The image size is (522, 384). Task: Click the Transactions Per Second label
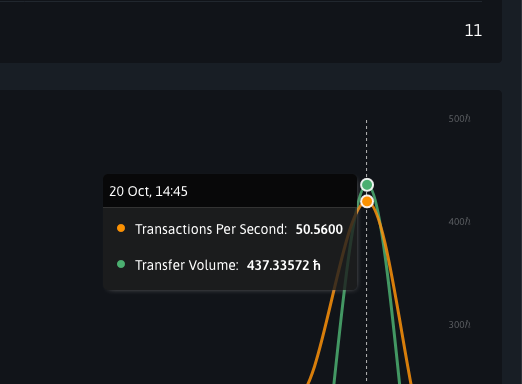pos(211,229)
